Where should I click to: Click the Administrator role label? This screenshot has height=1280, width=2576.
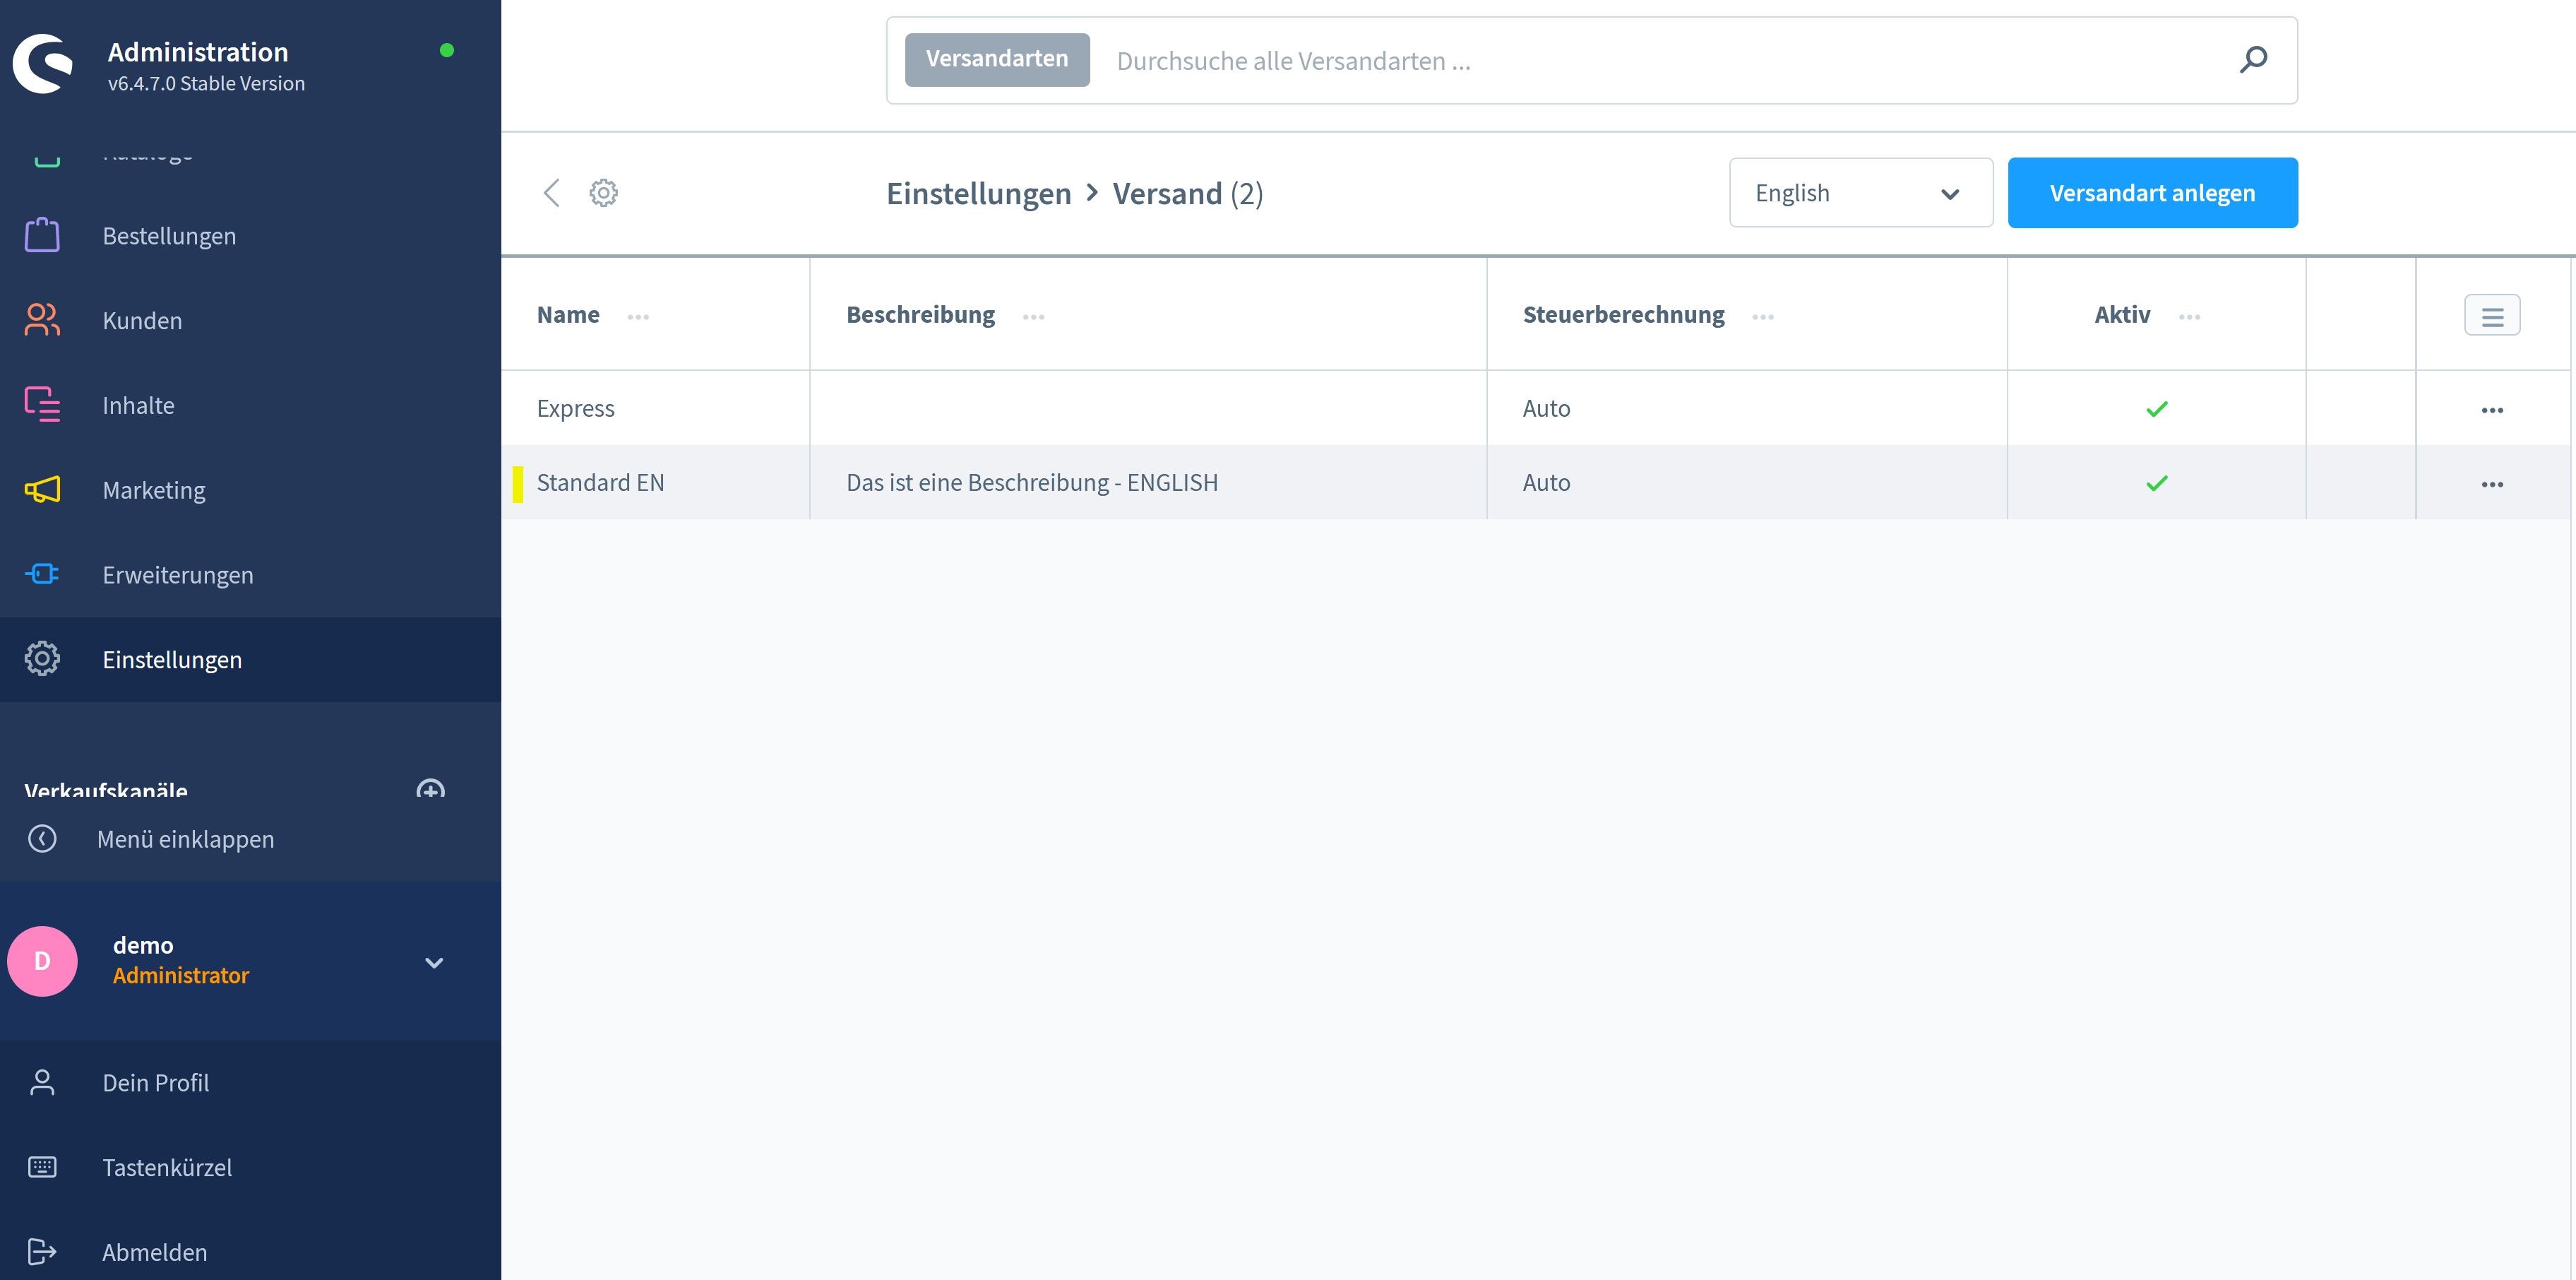(x=181, y=975)
